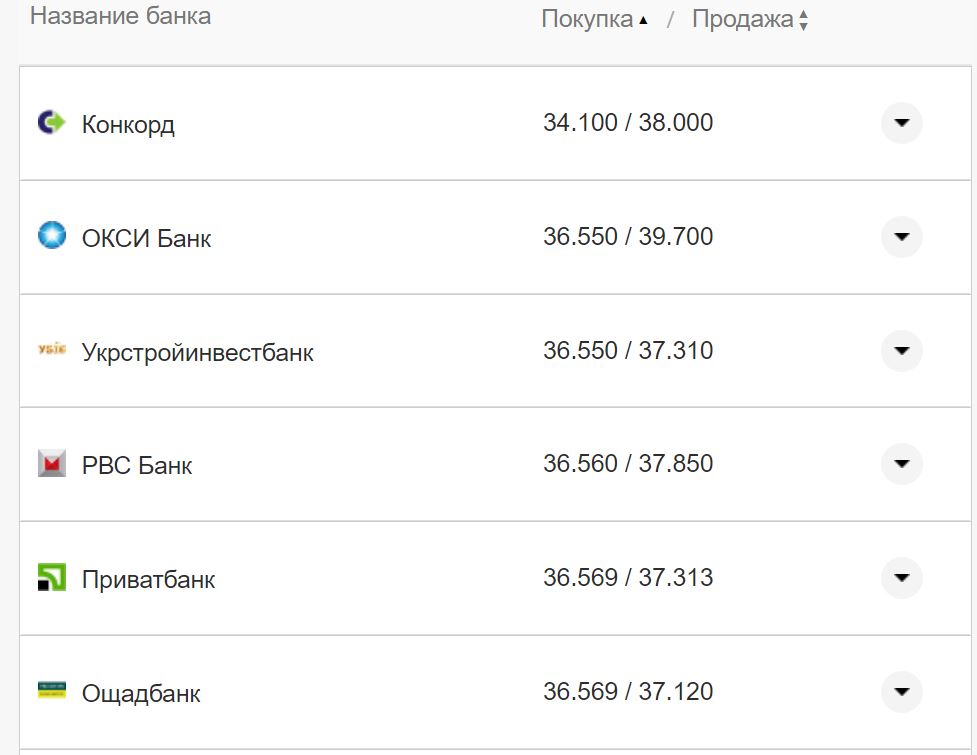Expand the Приватбанк row details
Screen dimensions: 977x755
tap(901, 578)
